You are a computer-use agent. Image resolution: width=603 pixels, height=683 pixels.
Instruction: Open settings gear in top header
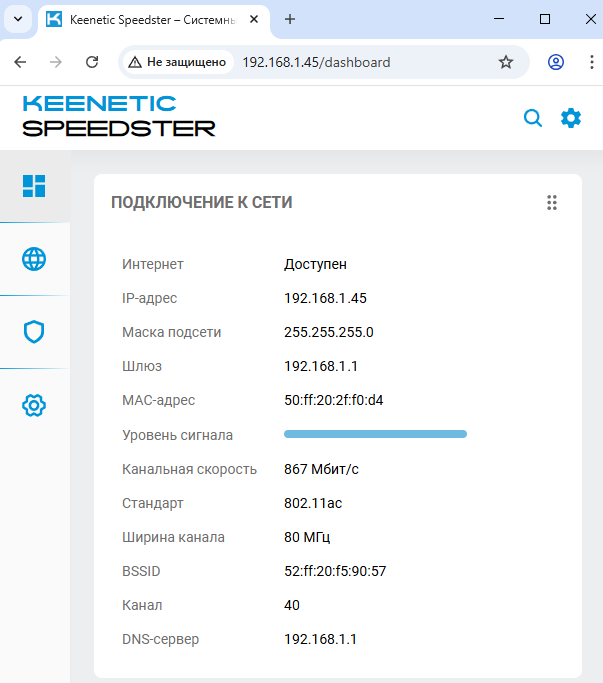tap(571, 118)
